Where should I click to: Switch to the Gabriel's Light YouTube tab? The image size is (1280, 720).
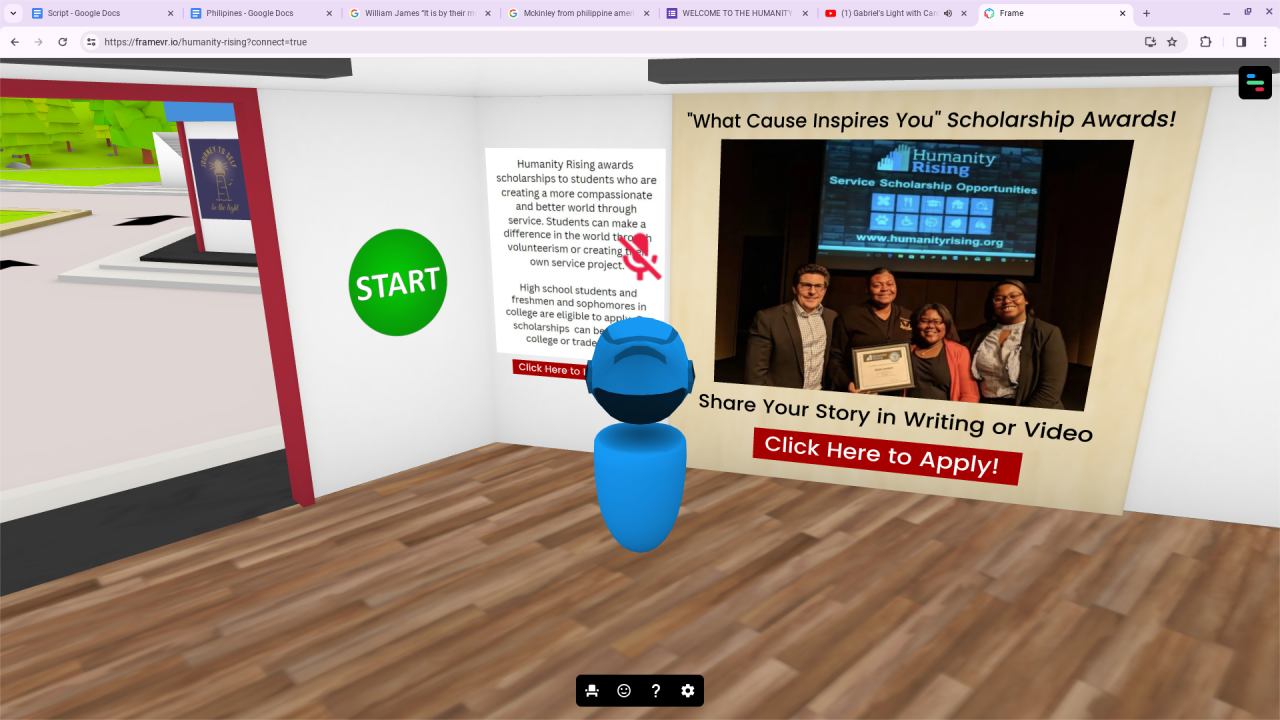[x=895, y=13]
